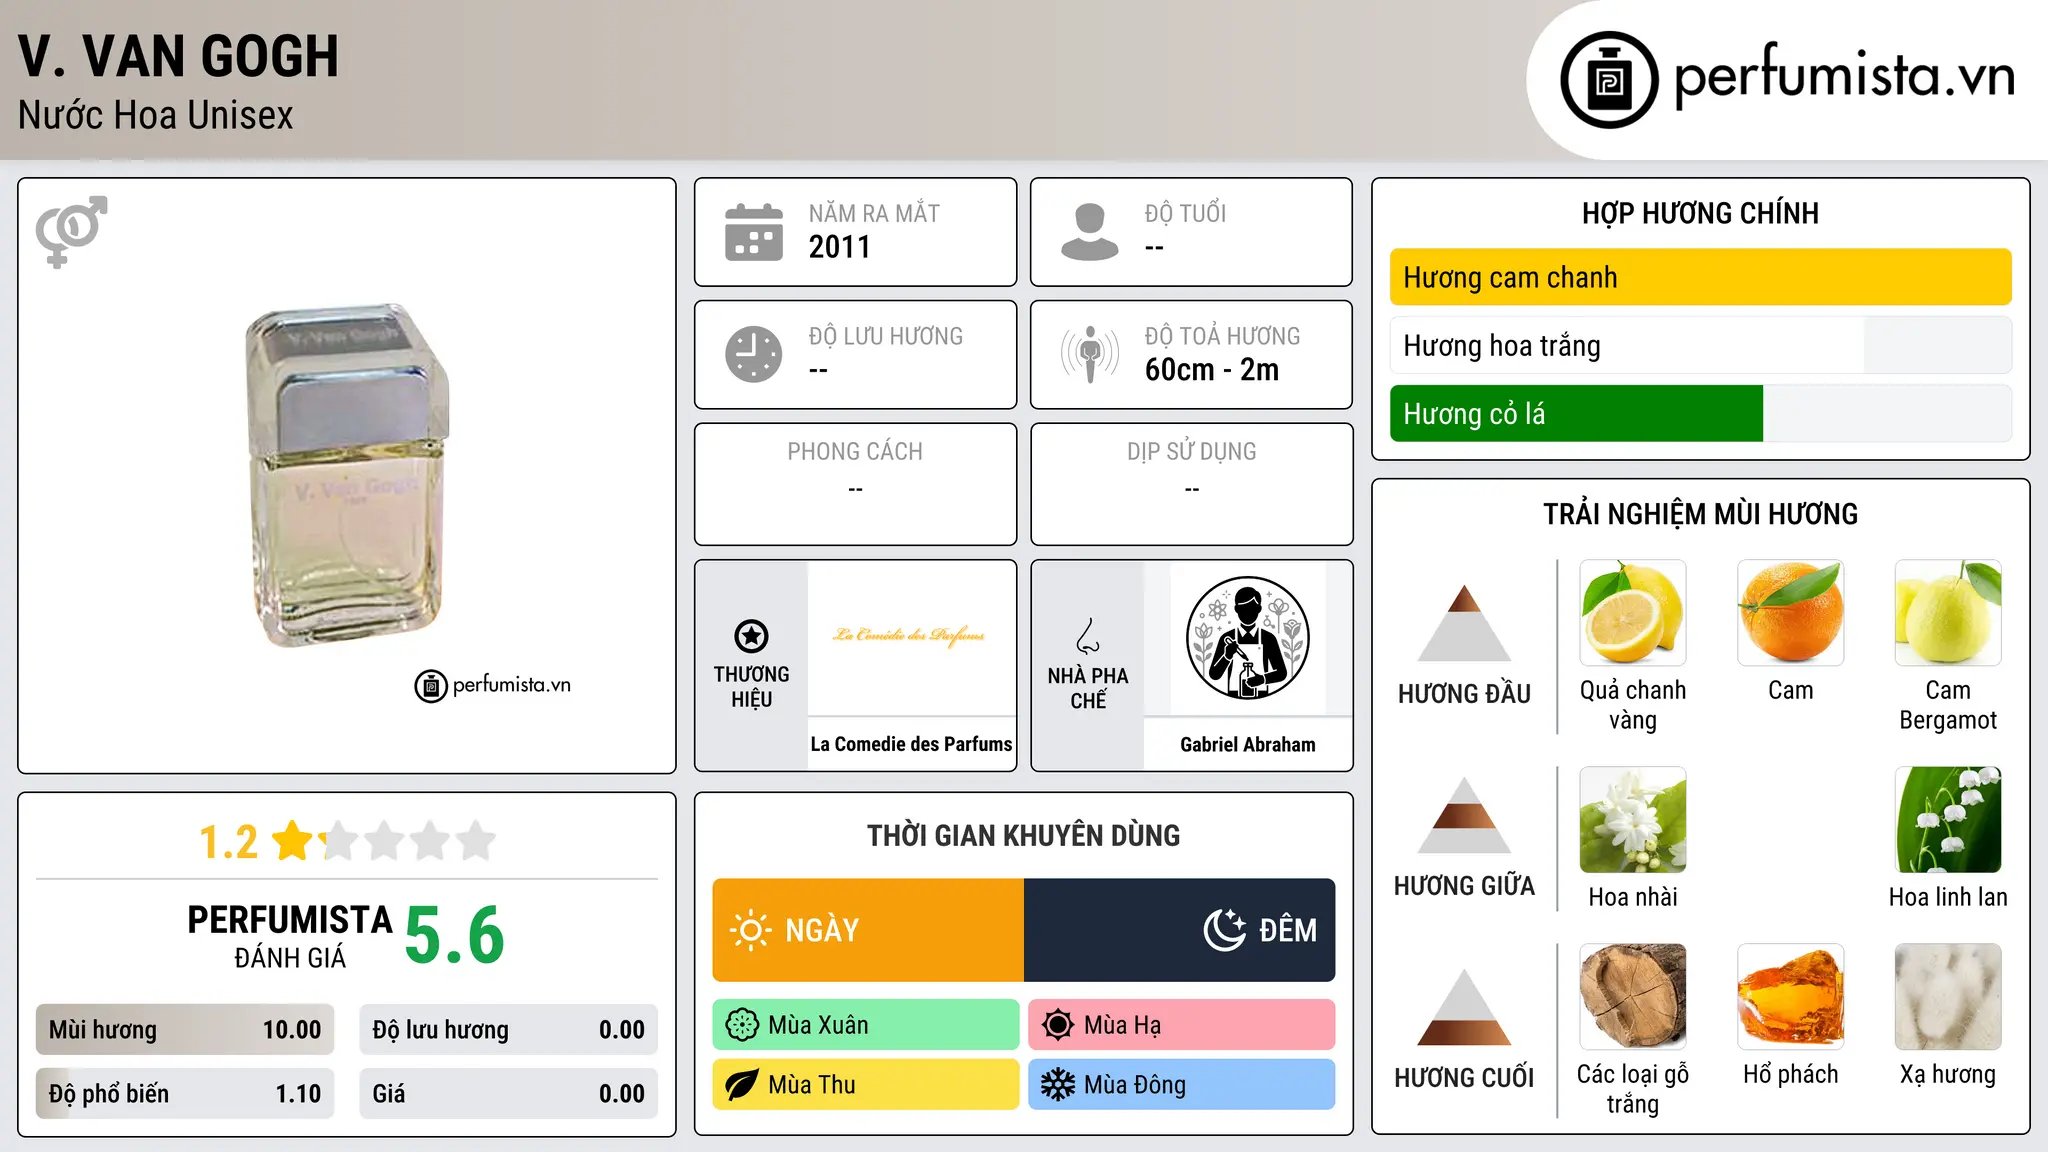Click the Trải nghiệm mùi hương heading
Image resolution: width=2048 pixels, height=1152 pixels.
click(x=1701, y=514)
